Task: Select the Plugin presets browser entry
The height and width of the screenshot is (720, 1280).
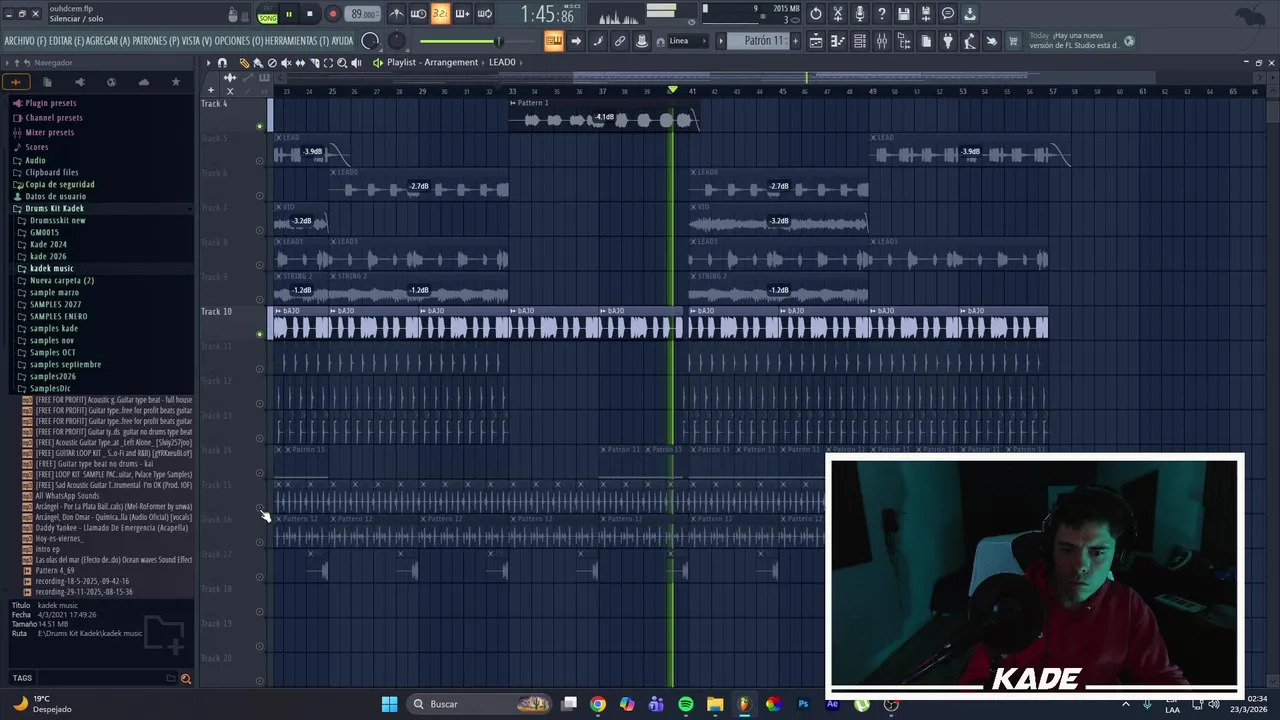Action: pos(51,103)
